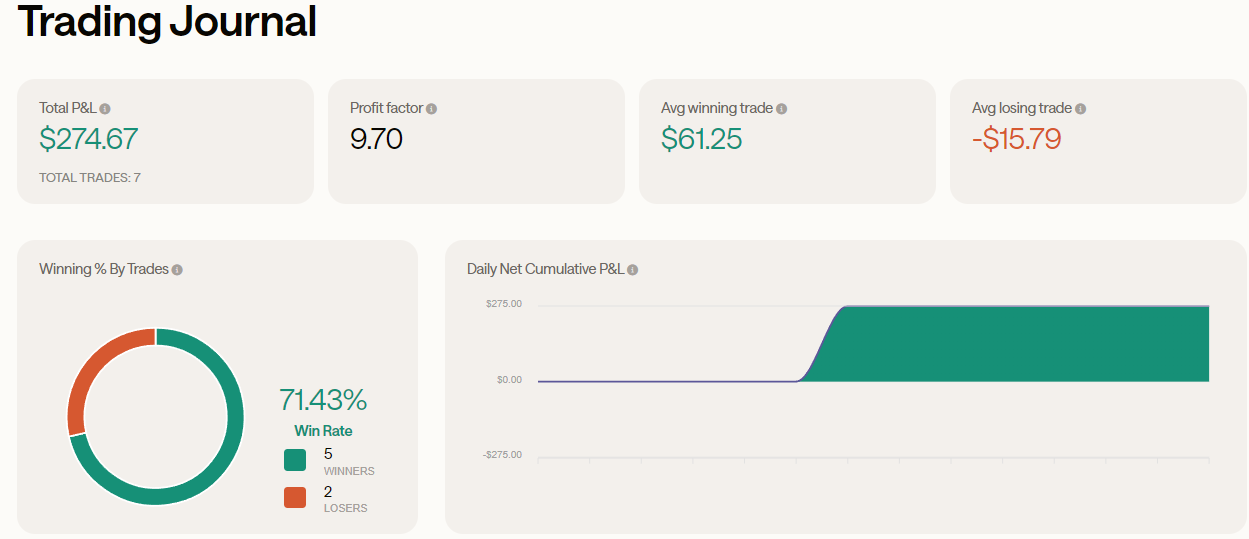Click the TOTAL TRADES: 7 text
This screenshot has height=539, width=1249.
click(x=90, y=178)
